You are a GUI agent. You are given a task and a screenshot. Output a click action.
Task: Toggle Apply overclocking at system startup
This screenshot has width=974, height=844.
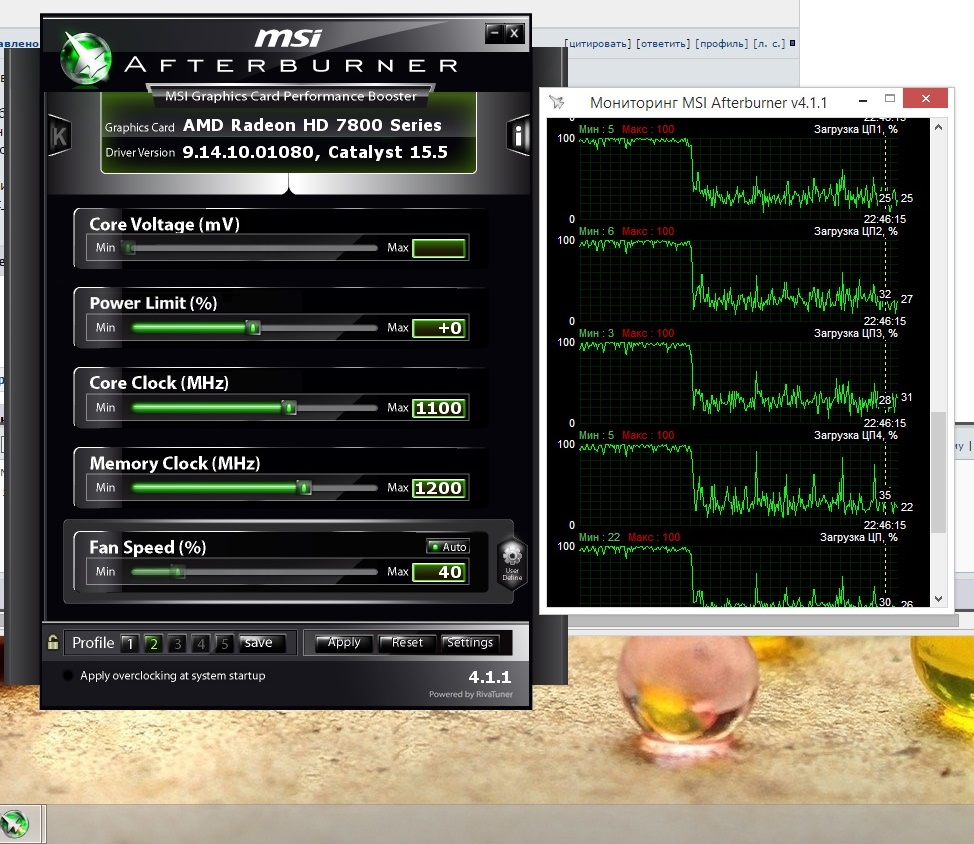[x=68, y=675]
